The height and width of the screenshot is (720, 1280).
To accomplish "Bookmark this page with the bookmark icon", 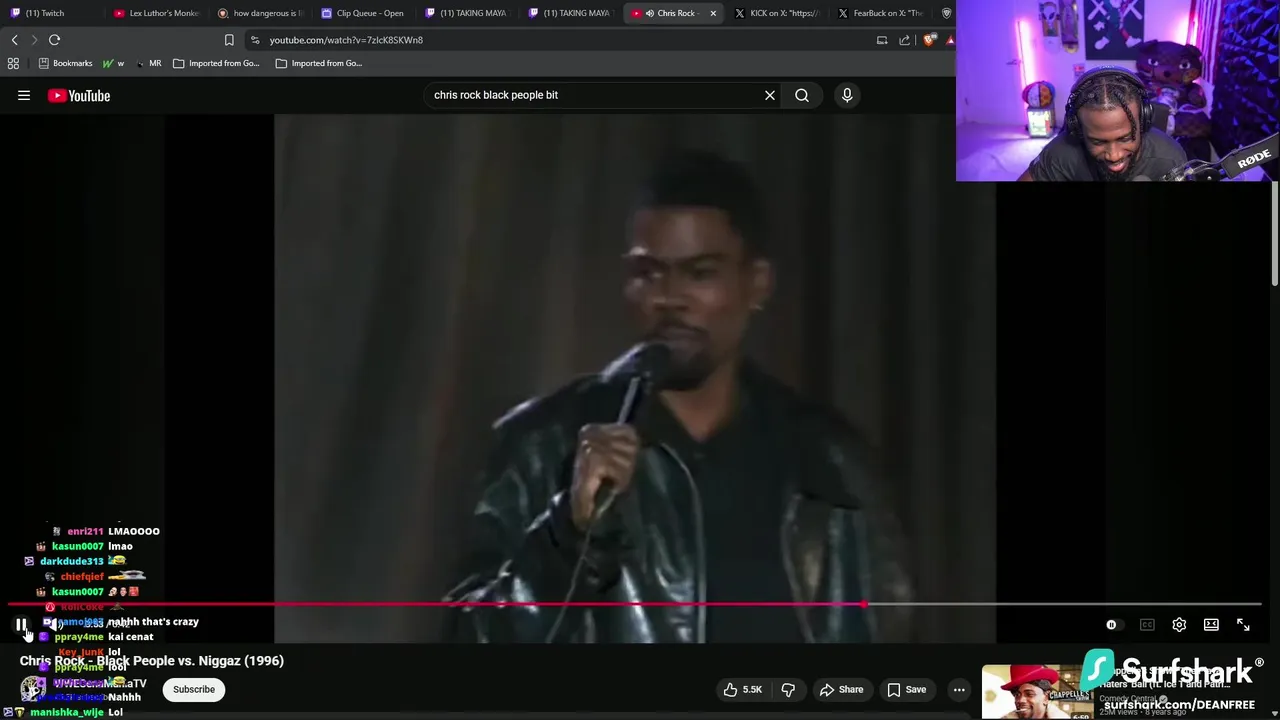I will tap(229, 40).
